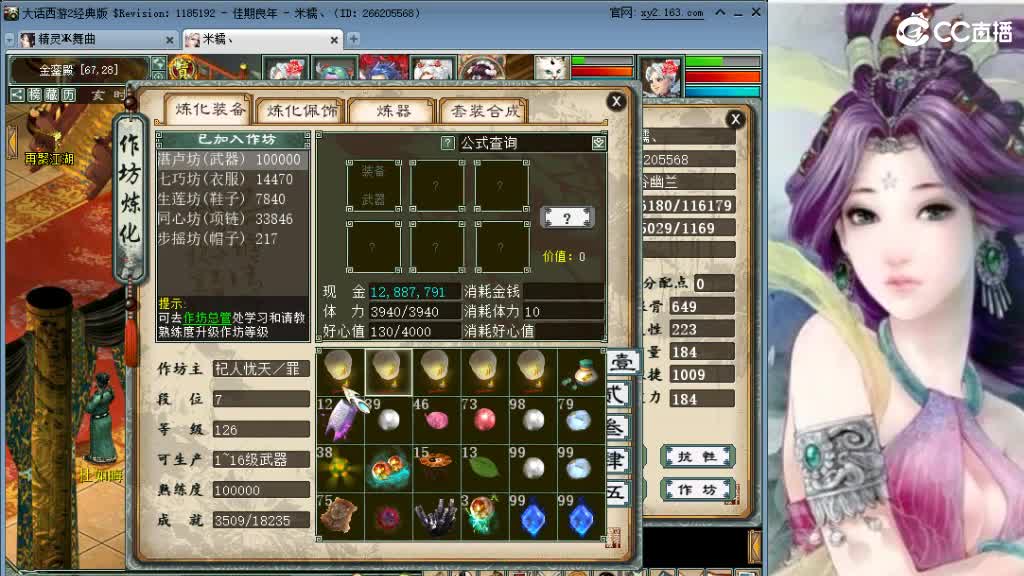This screenshot has height=576, width=1024.
Task: Switch inventory to page 贰
Action: pyautogui.click(x=618, y=395)
